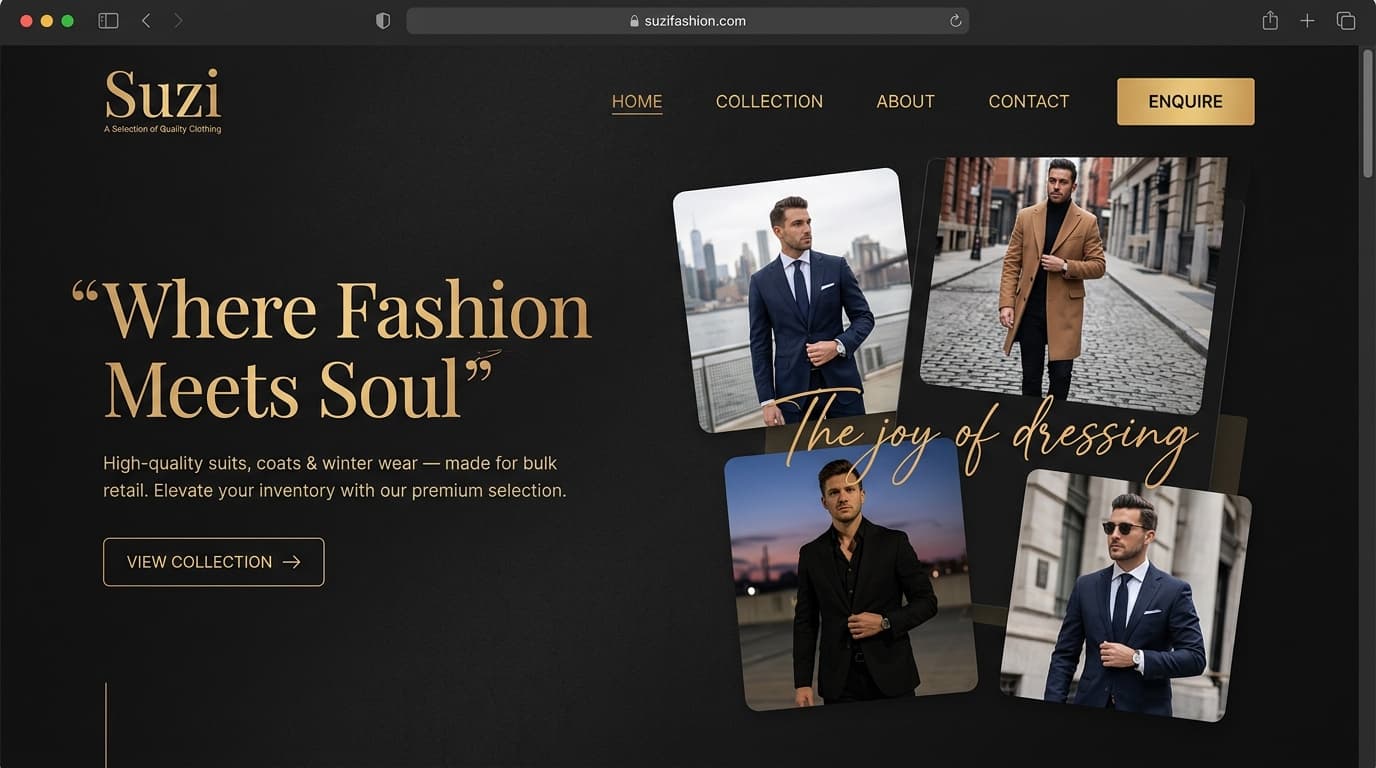
Task: Minimize the window with the yellow button
Action: point(47,21)
